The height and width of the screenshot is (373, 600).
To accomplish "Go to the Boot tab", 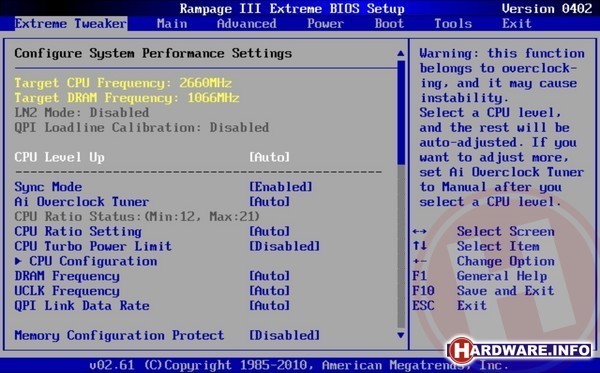I will click(x=389, y=24).
